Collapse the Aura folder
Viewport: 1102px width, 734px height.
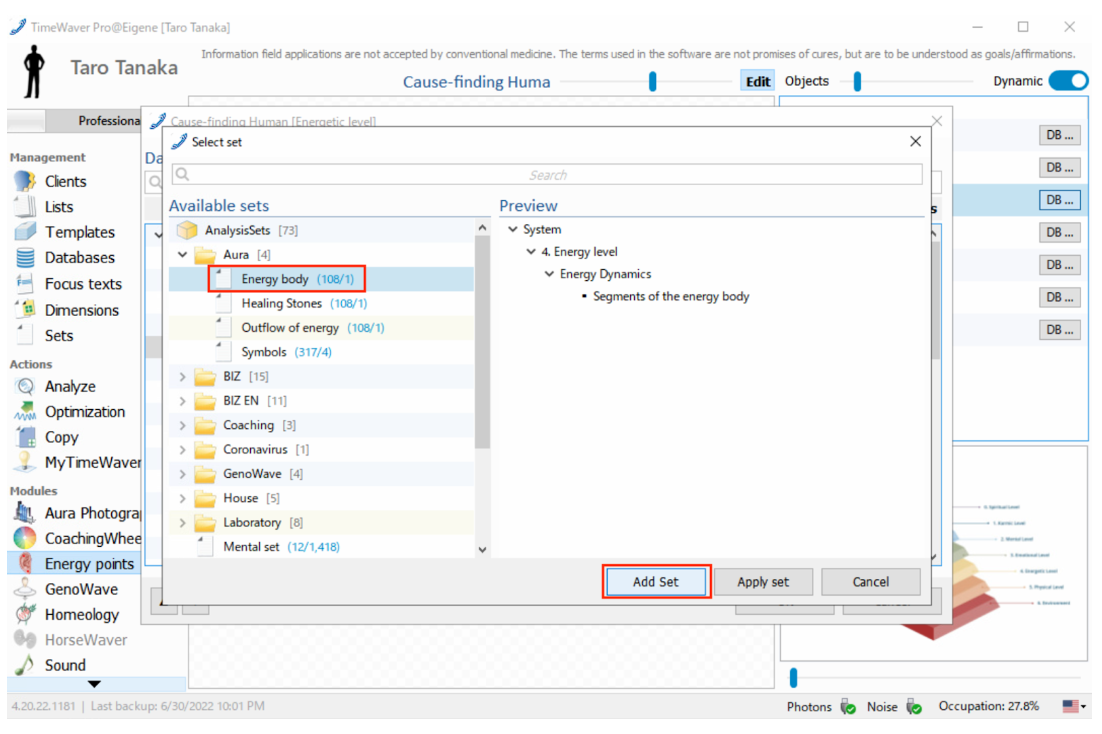(183, 255)
